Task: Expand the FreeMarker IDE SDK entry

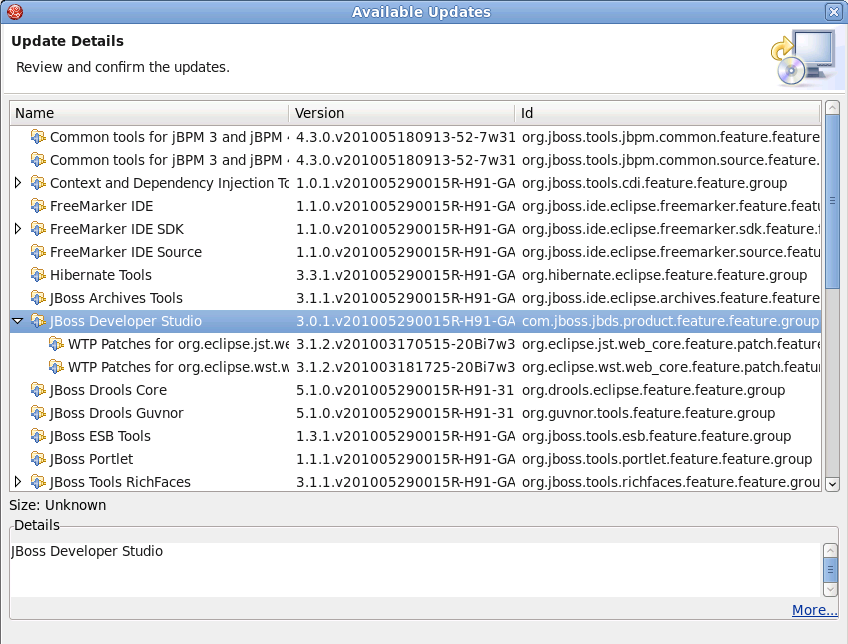Action: [x=18, y=229]
